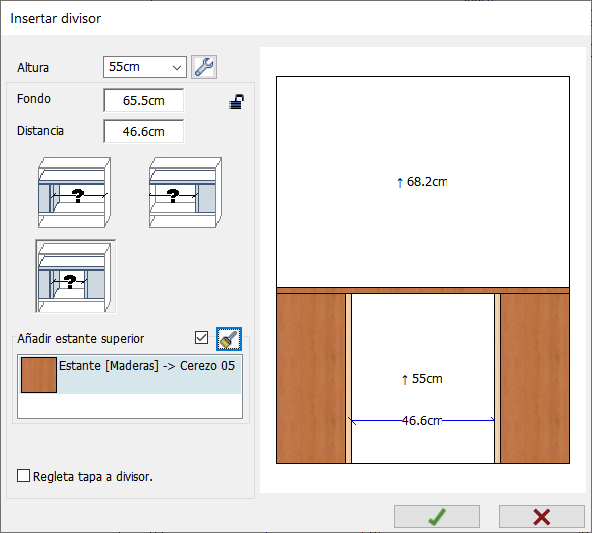
Task: Confirm with the green checkmark button
Action: click(x=437, y=516)
